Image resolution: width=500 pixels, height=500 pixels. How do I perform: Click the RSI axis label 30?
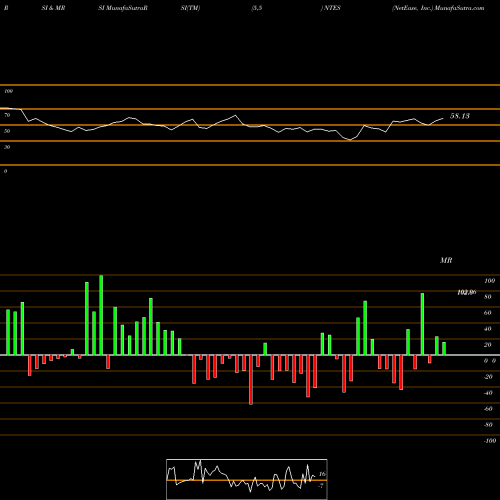[x=7, y=147]
